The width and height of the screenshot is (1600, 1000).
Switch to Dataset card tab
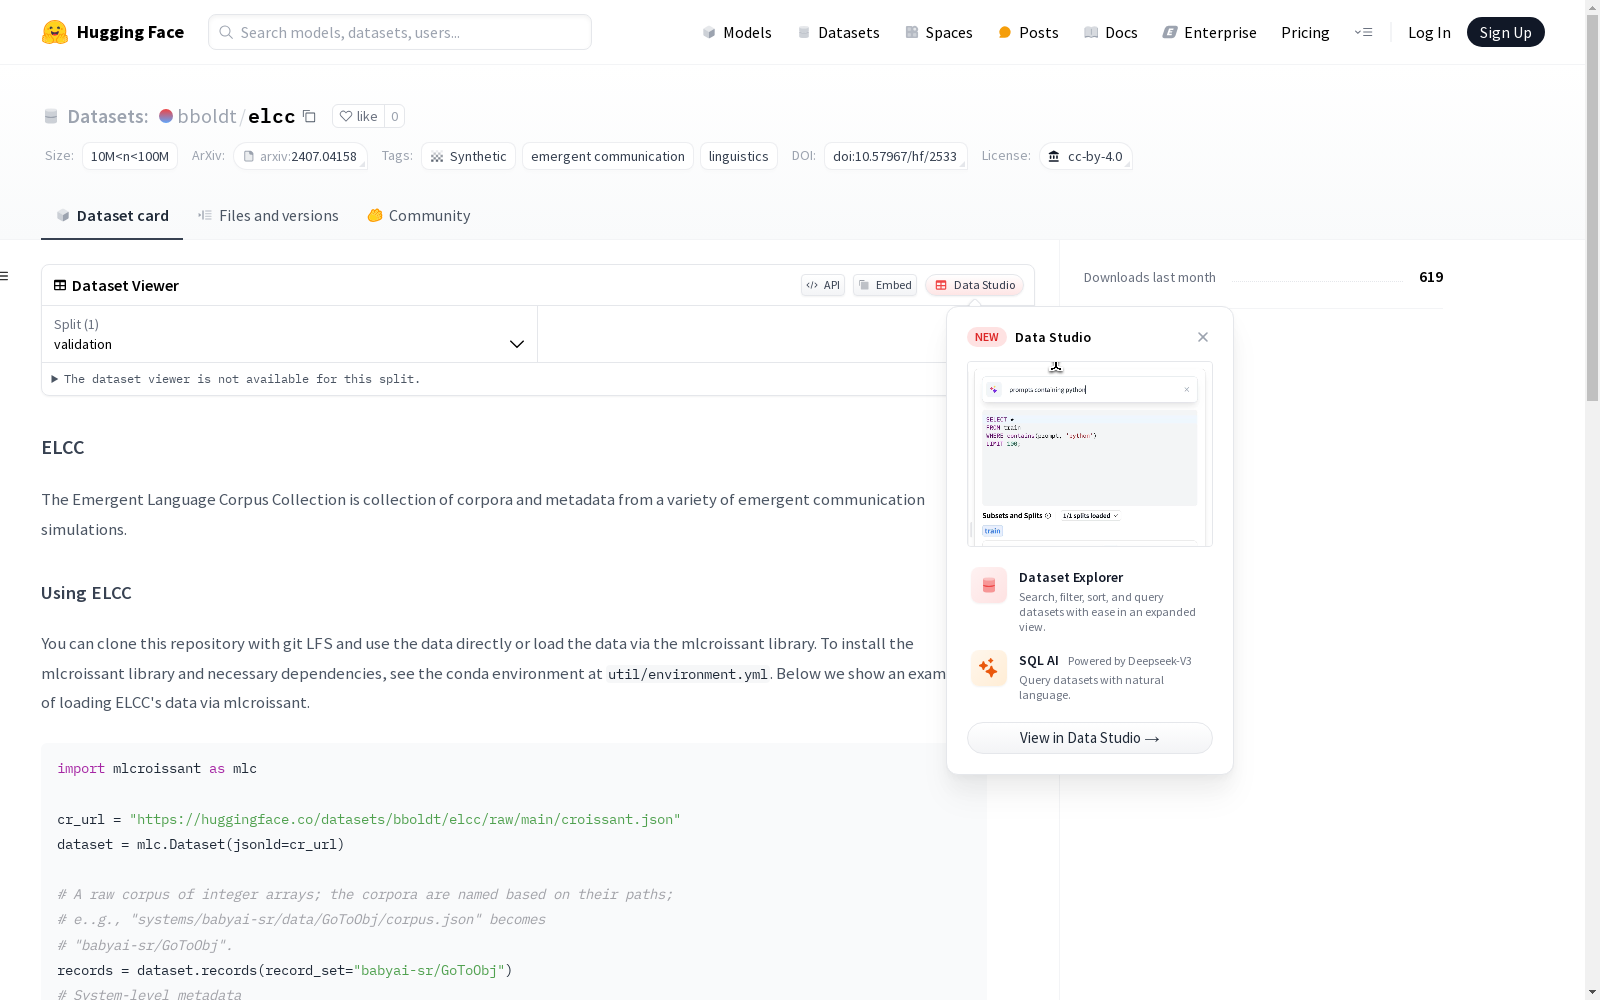coord(112,216)
